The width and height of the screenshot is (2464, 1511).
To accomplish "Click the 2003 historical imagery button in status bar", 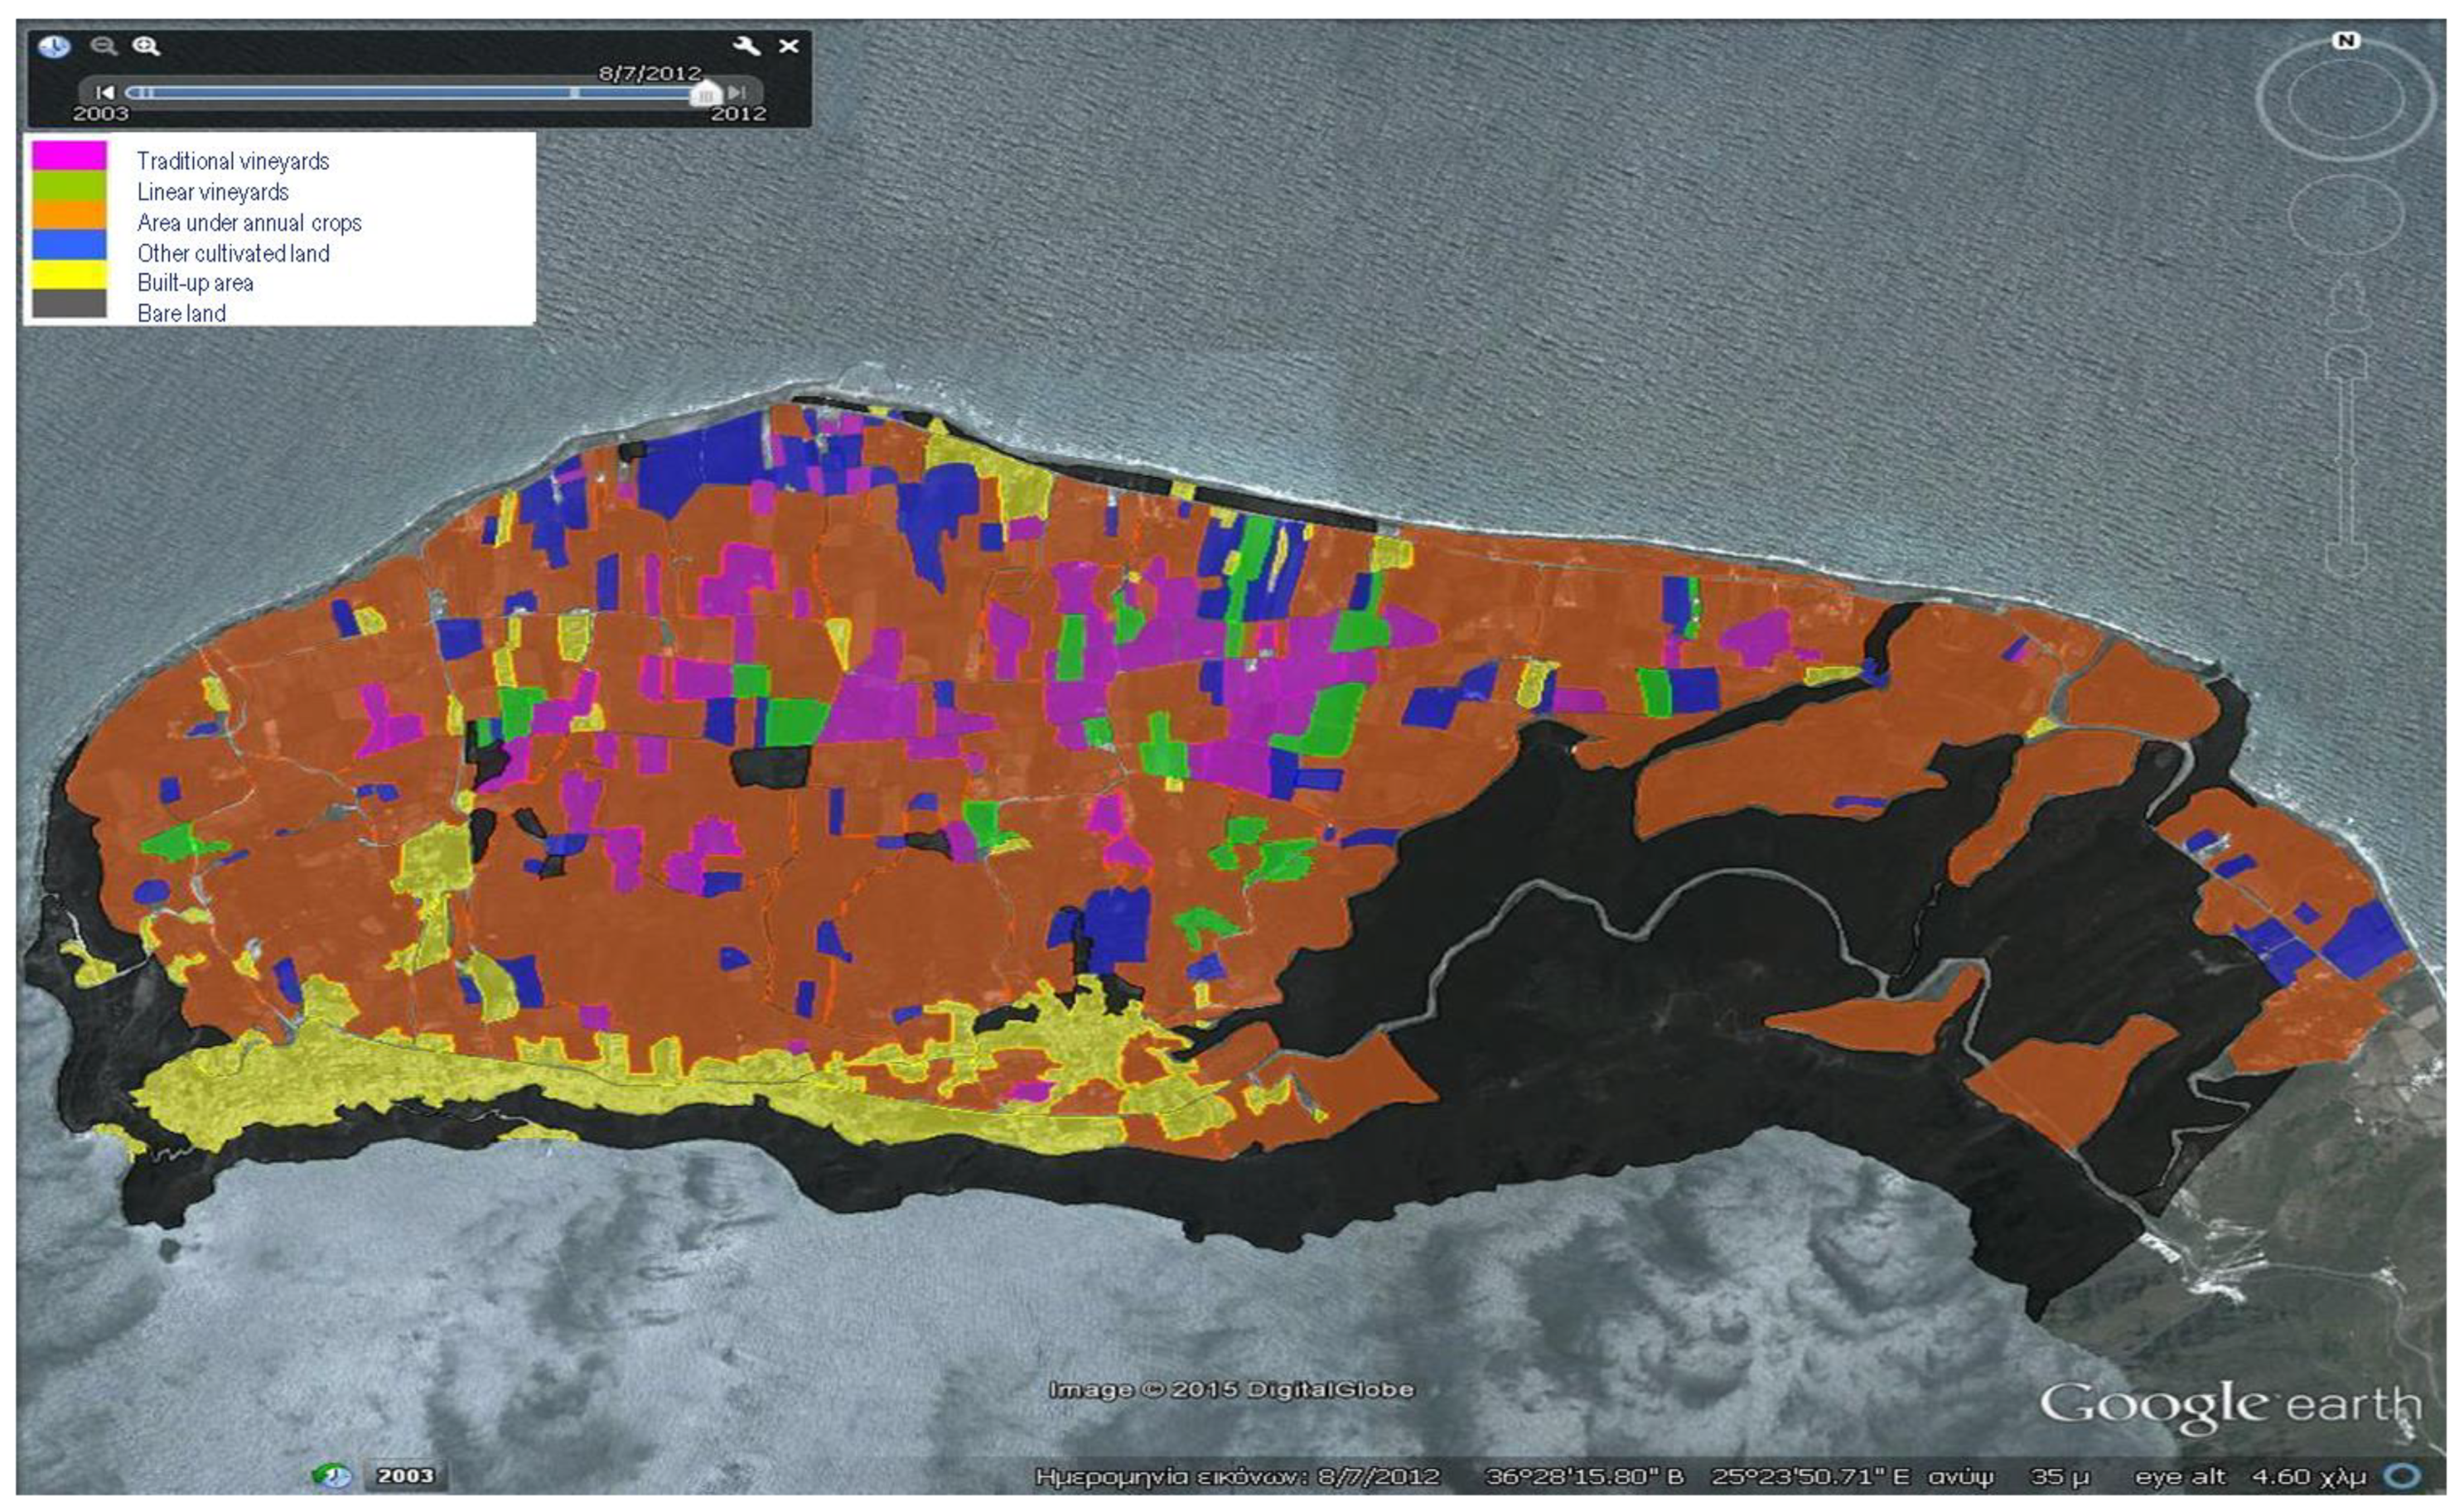I will (405, 1476).
